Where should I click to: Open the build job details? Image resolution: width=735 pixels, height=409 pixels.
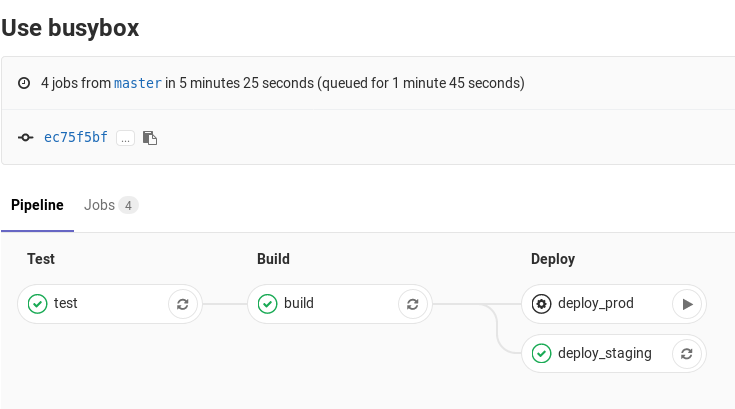point(299,304)
